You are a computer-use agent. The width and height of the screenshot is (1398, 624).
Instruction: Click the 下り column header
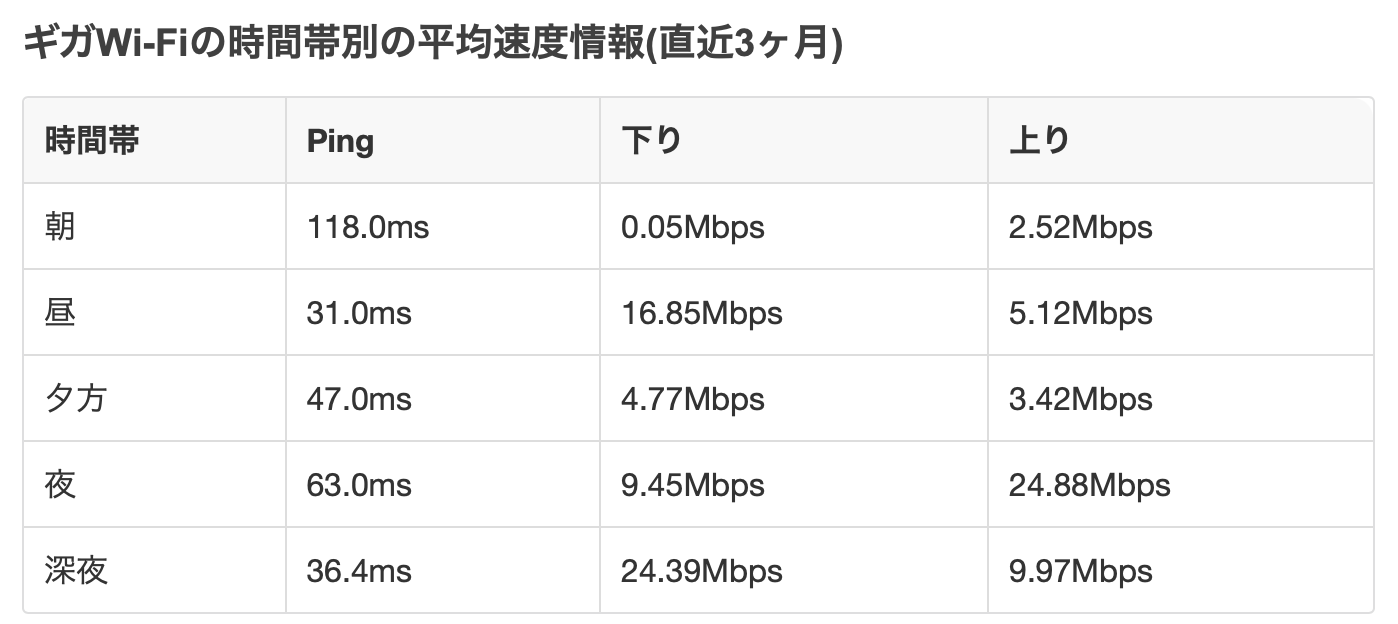[x=651, y=141]
